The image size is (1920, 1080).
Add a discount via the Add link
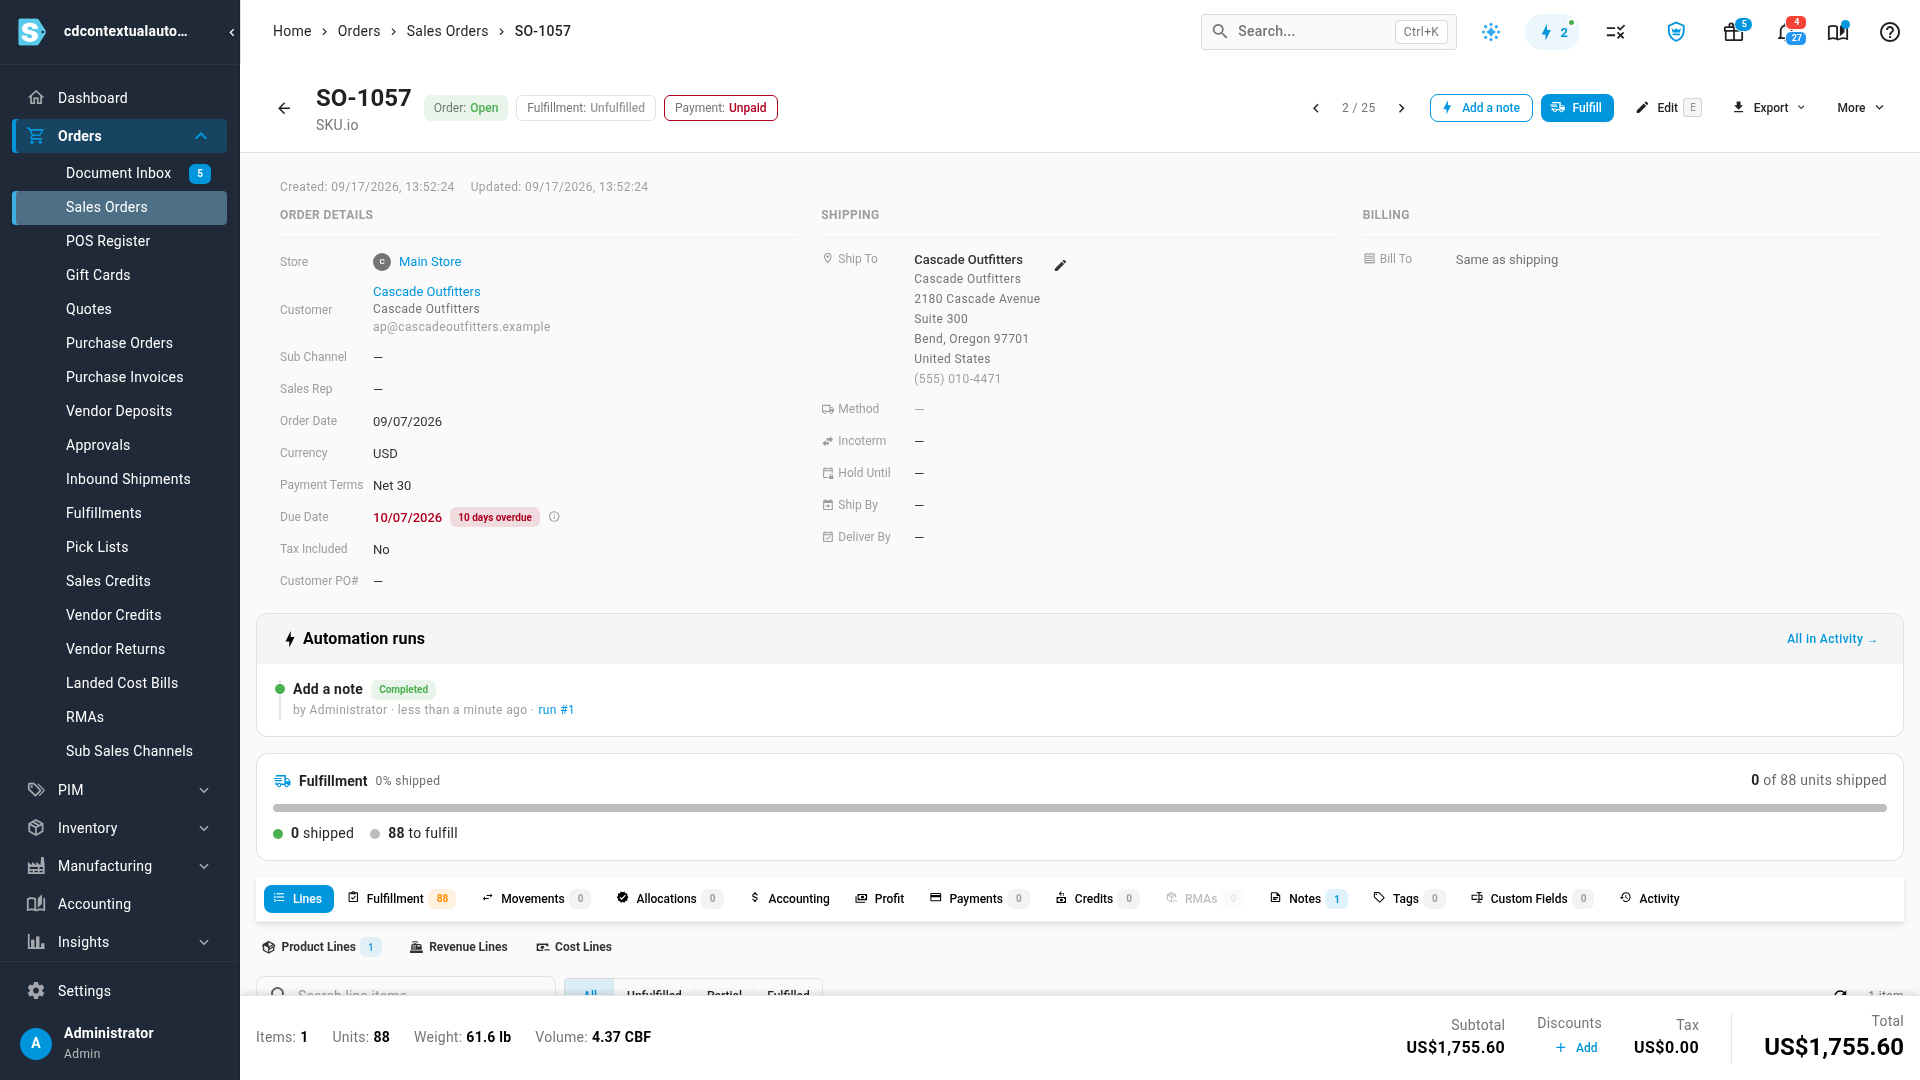1577,1048
